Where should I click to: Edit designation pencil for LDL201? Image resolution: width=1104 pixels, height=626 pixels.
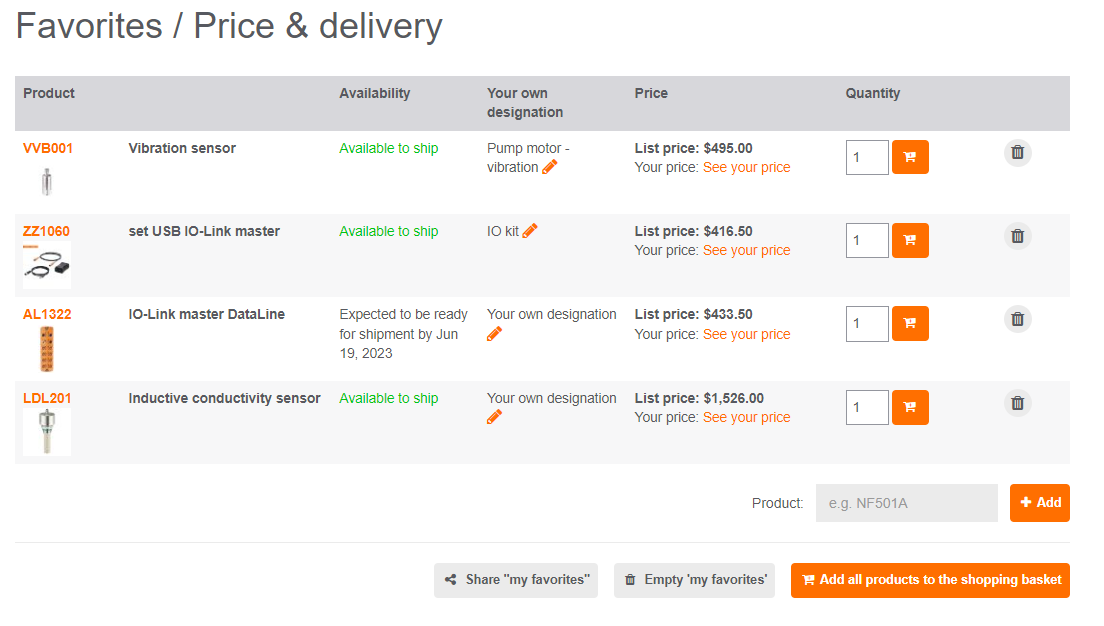494,417
